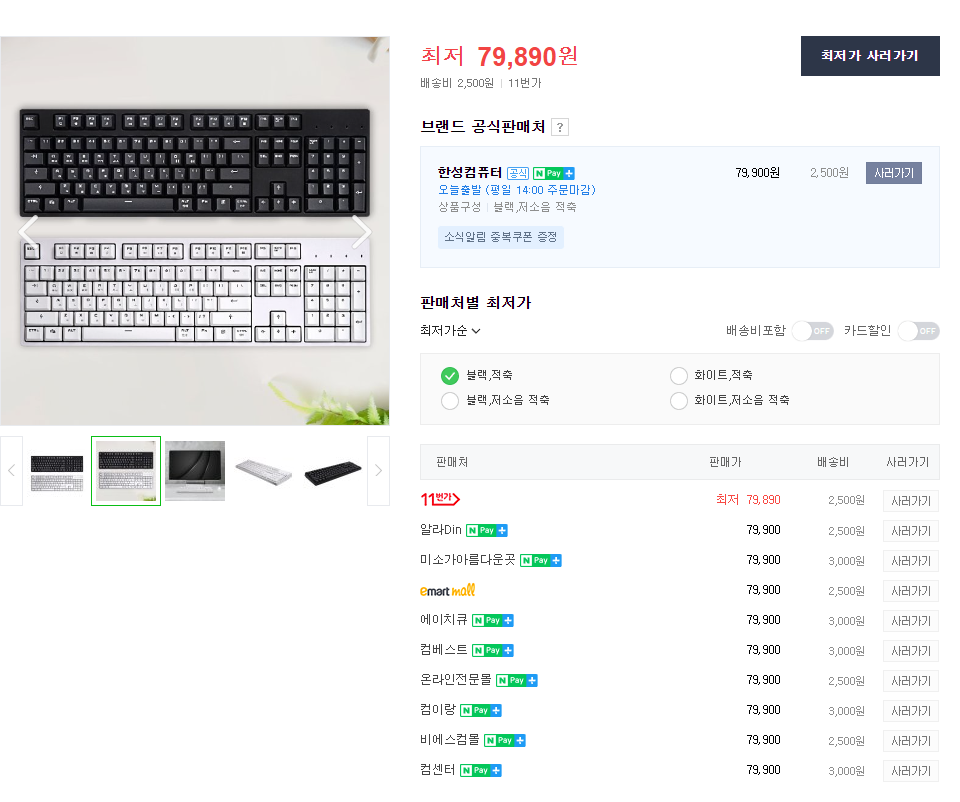Select the monitor setup thumbnail
The image size is (960, 802).
click(195, 471)
